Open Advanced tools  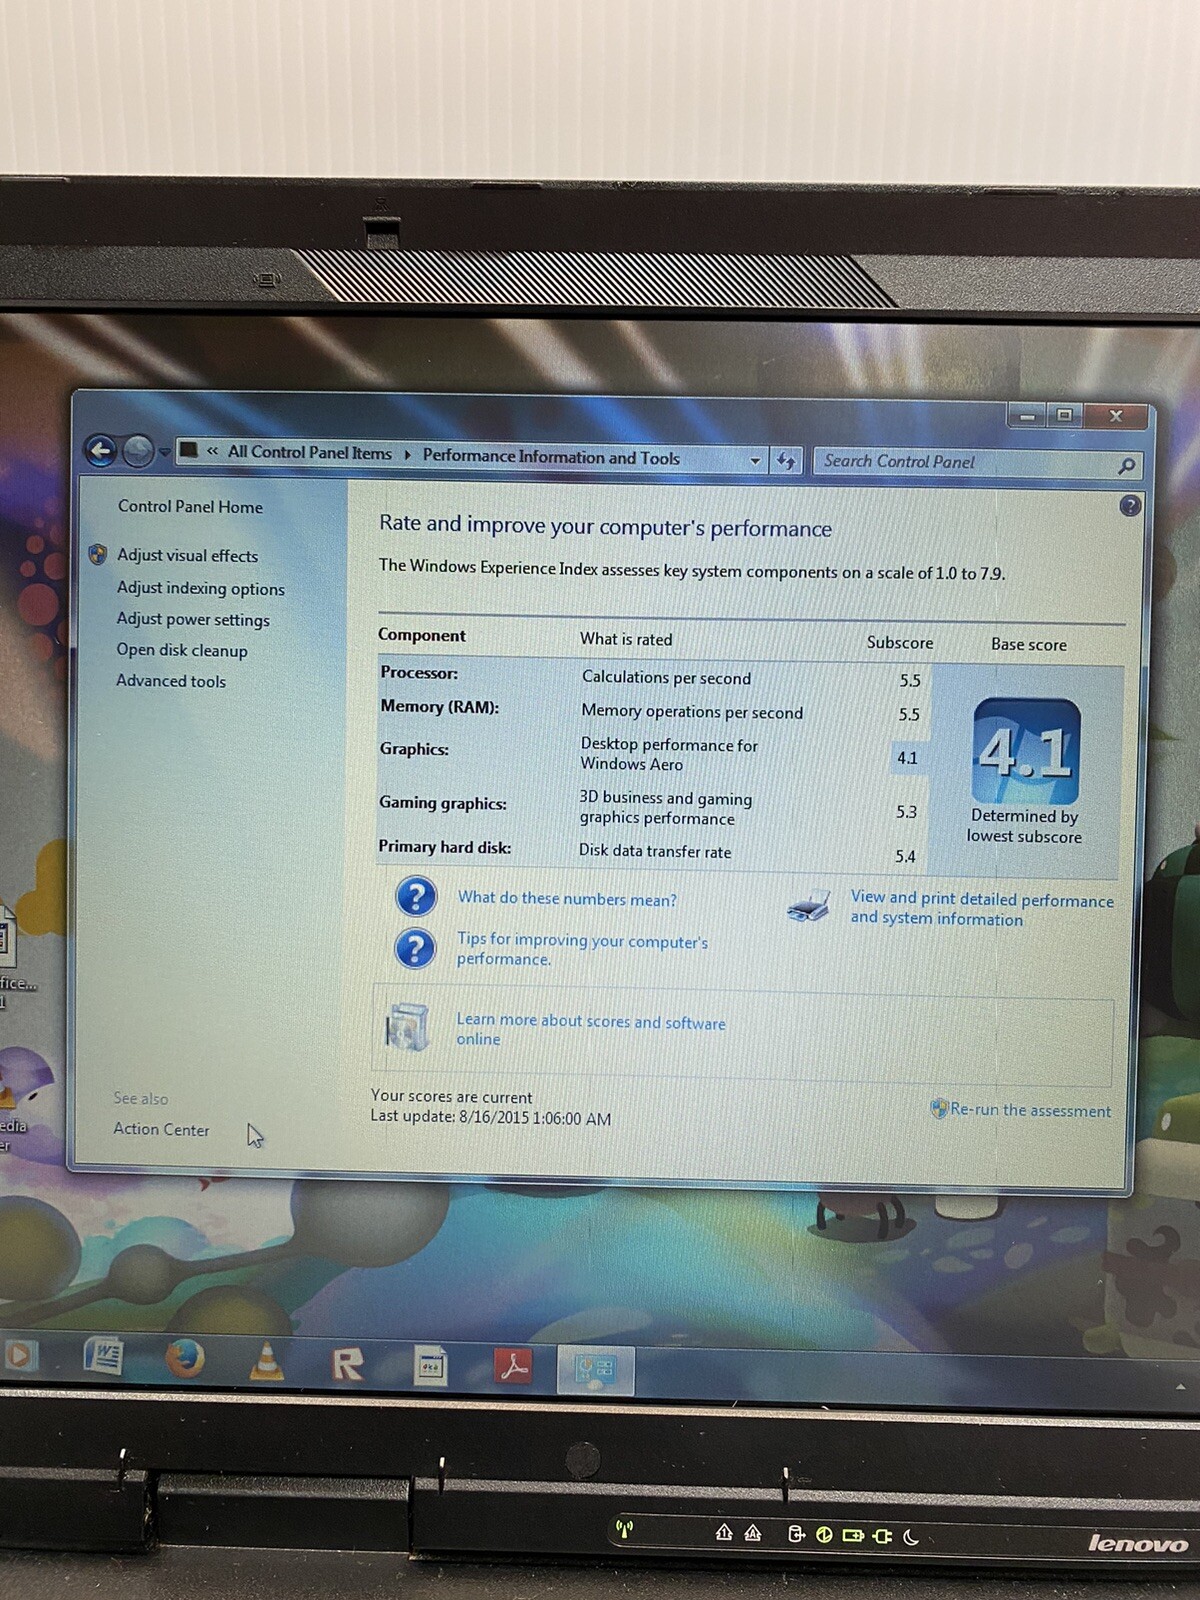pos(171,681)
